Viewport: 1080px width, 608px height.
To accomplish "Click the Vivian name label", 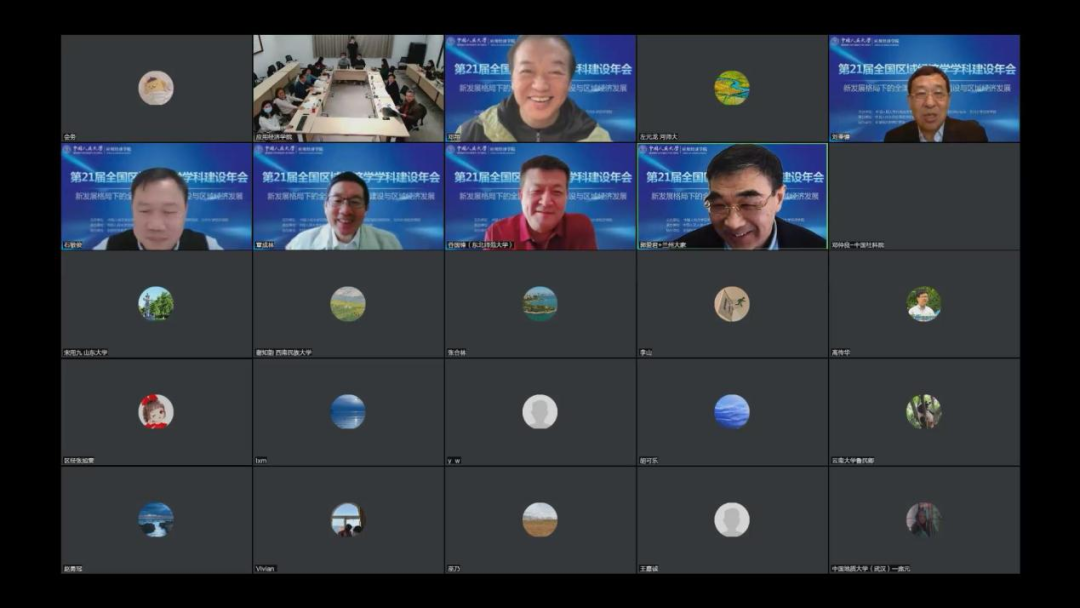I will pyautogui.click(x=265, y=569).
